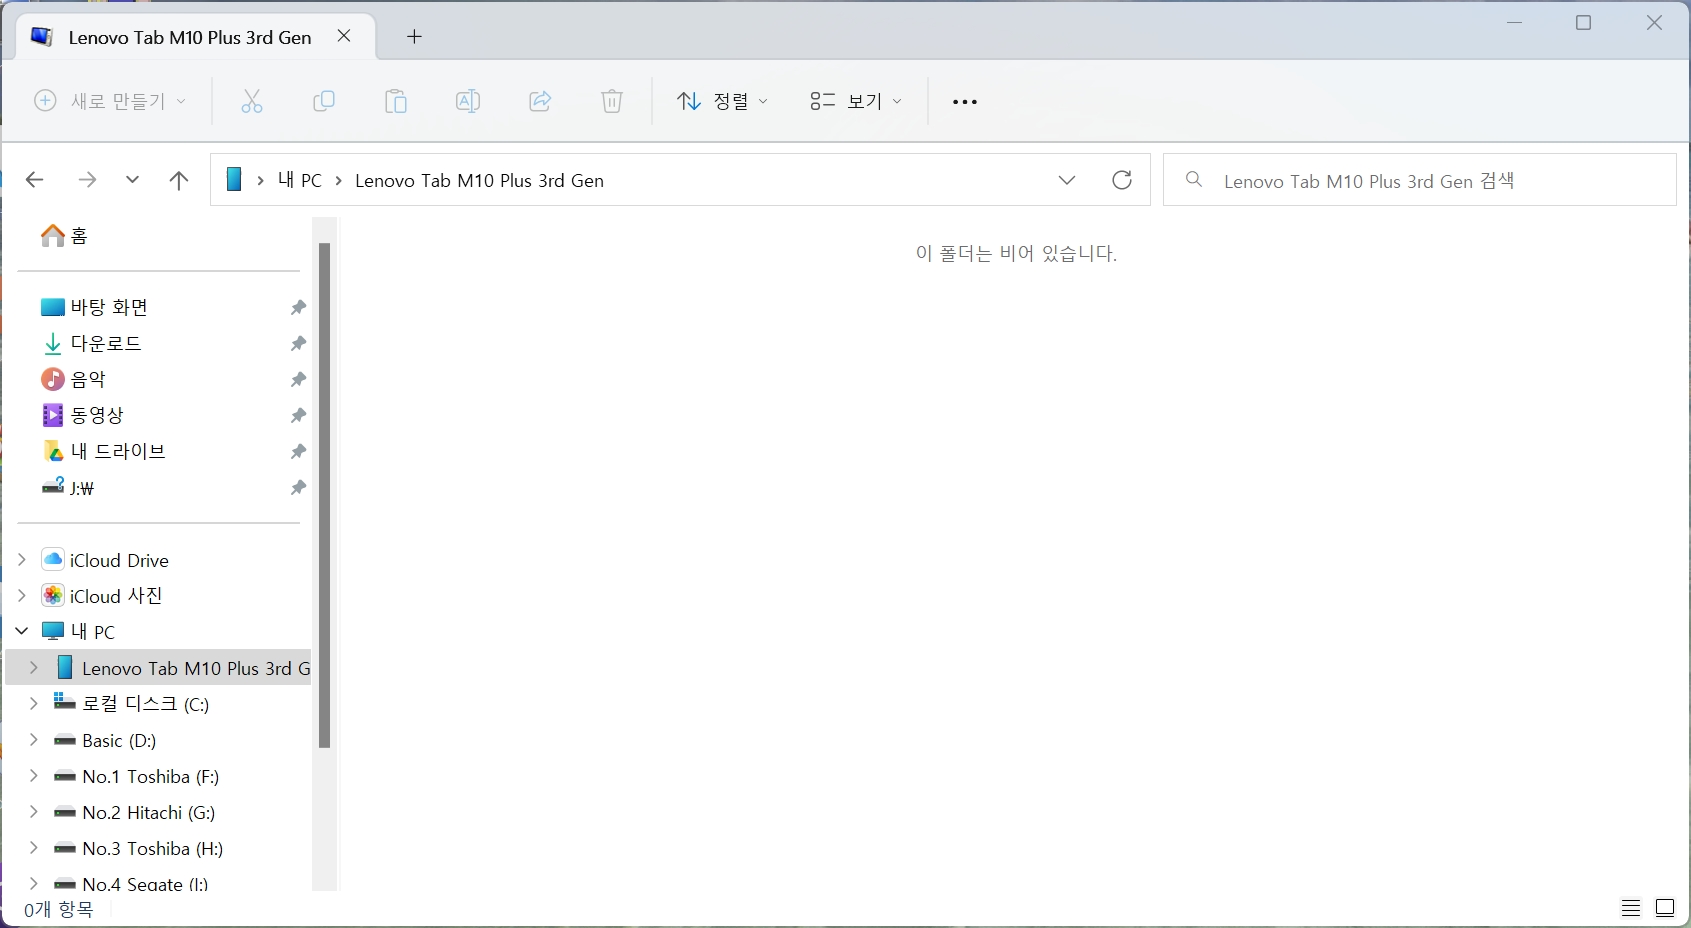
Task: Click the navigation pane scrollbar
Action: [x=324, y=495]
